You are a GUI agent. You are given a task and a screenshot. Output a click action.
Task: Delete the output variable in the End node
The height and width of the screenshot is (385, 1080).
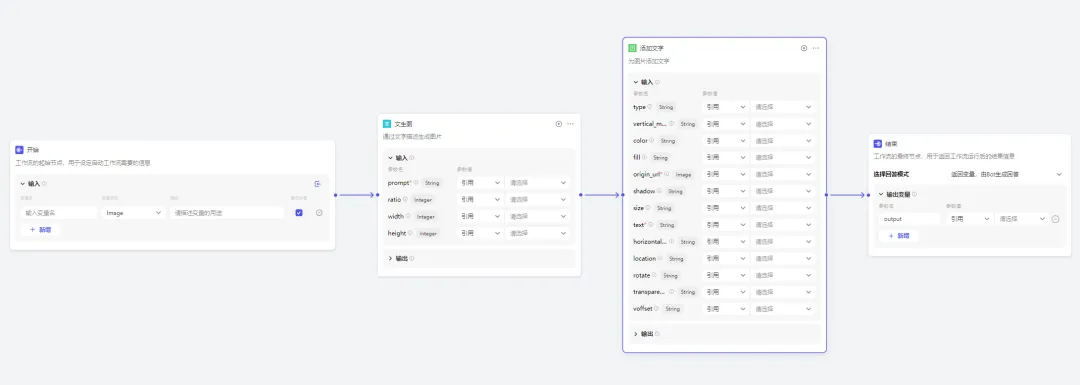pos(1055,219)
